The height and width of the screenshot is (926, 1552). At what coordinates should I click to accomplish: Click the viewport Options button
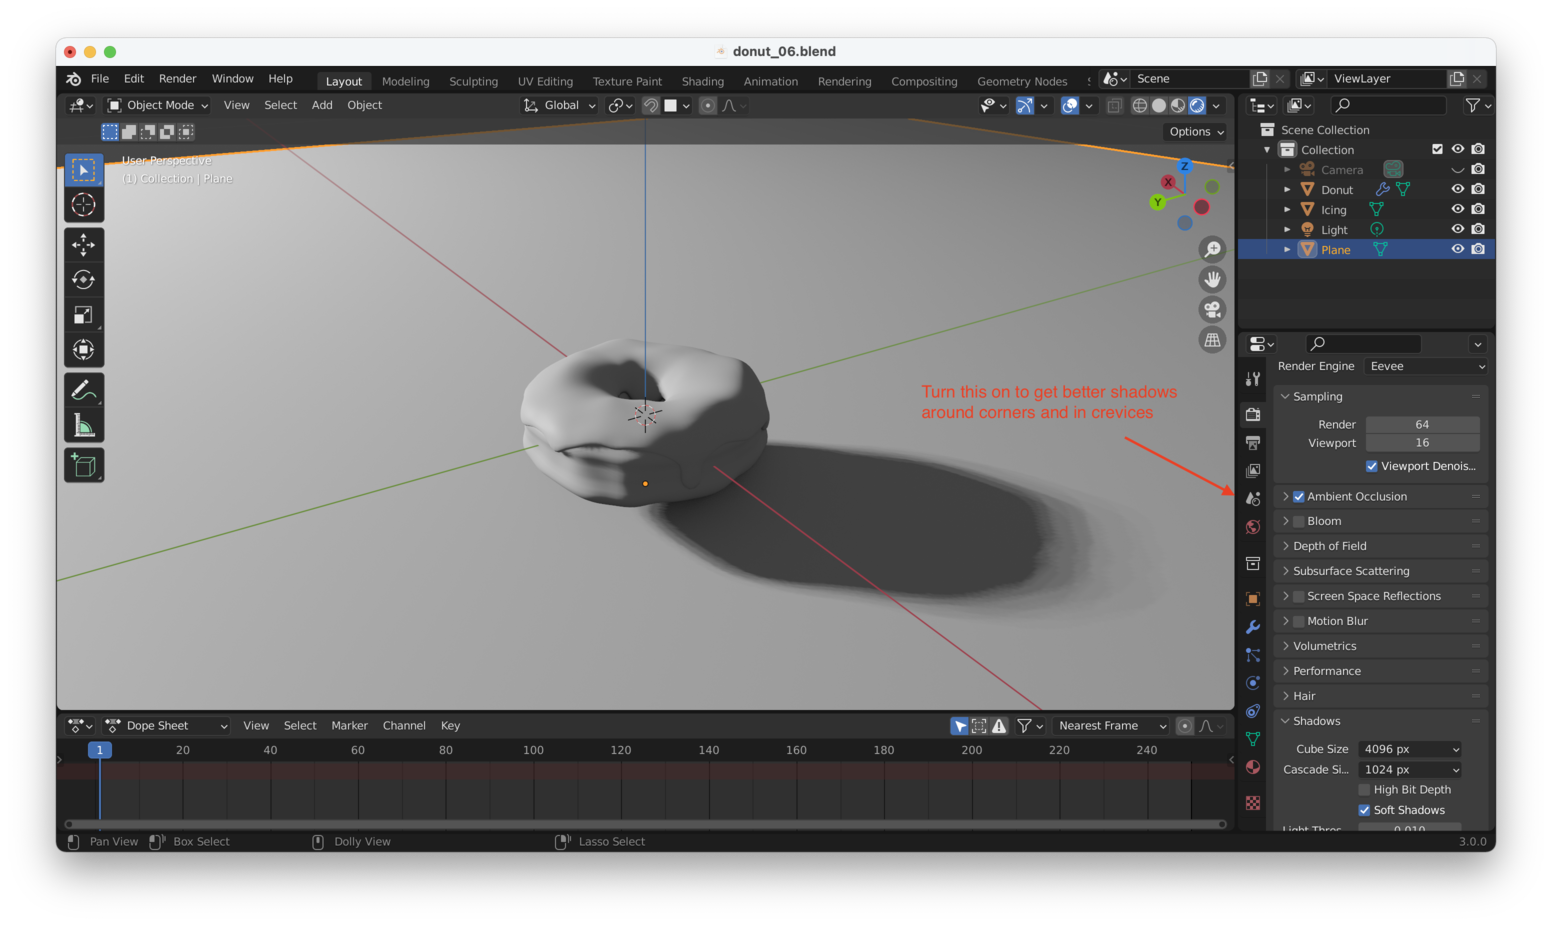point(1195,131)
